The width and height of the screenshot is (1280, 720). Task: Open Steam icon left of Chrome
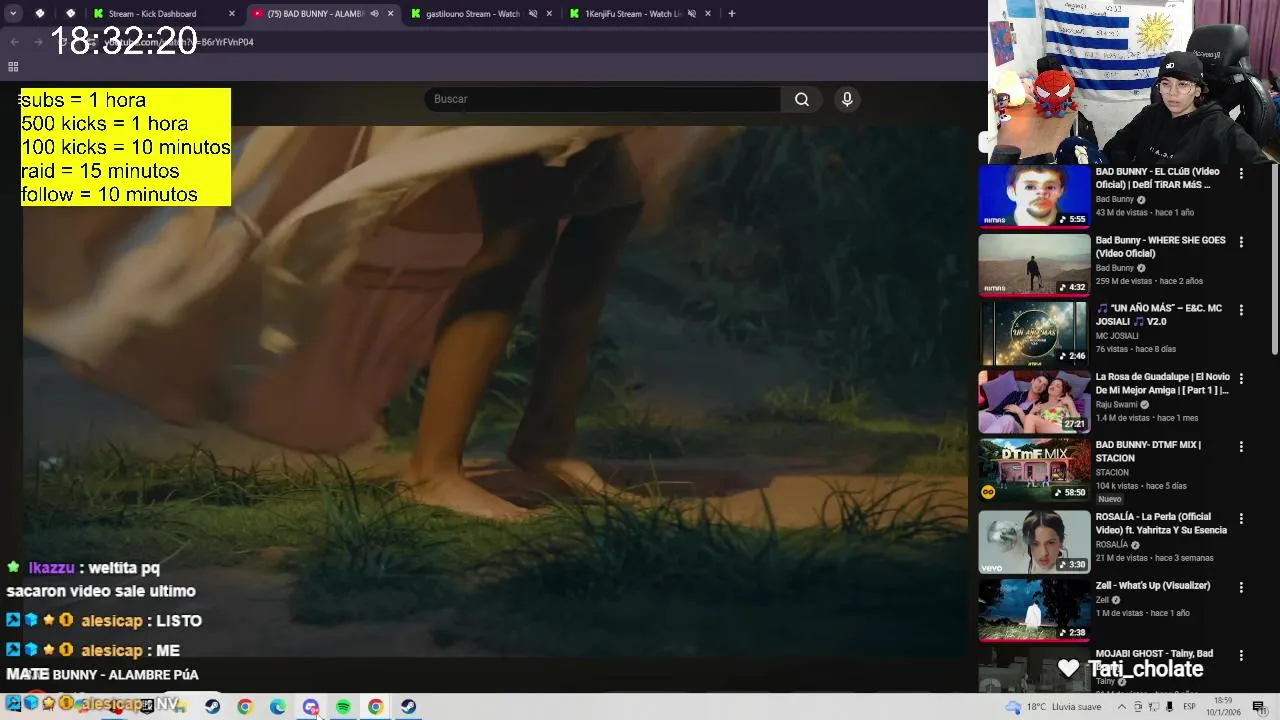[x=212, y=707]
